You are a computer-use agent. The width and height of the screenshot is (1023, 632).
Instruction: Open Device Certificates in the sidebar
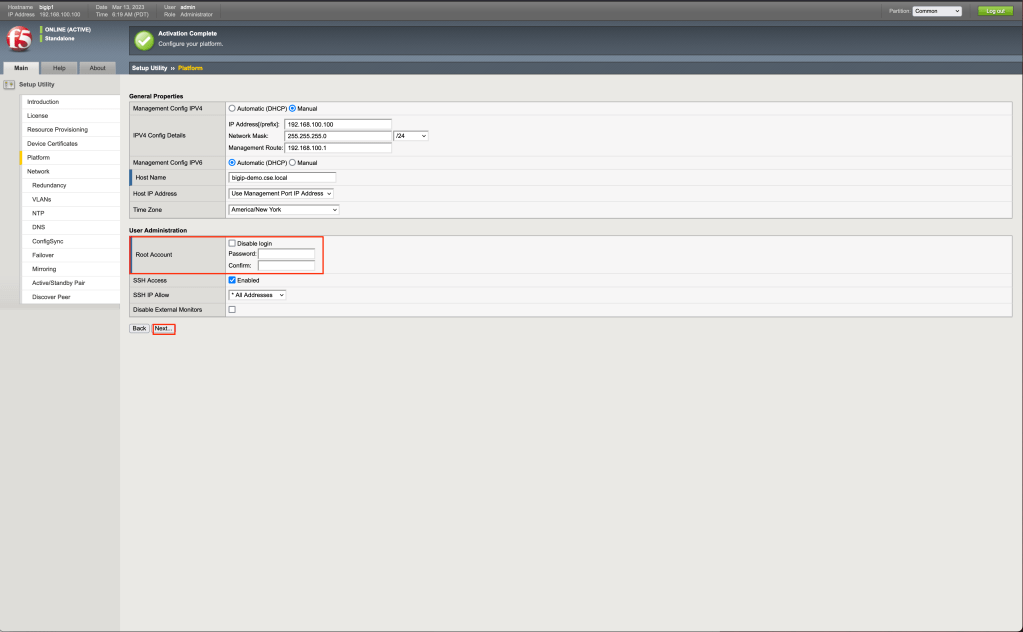click(x=52, y=144)
